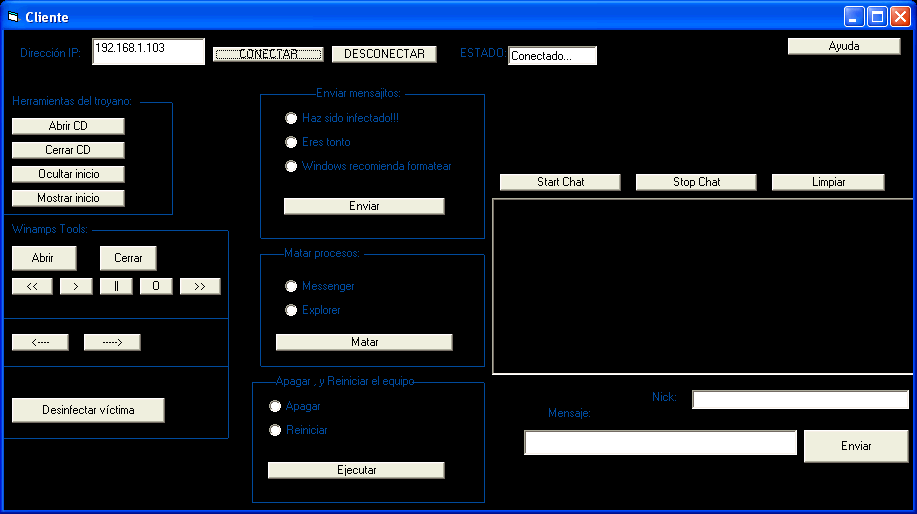
Task: Click the Winamp stop button labeled O
Action: click(x=156, y=286)
